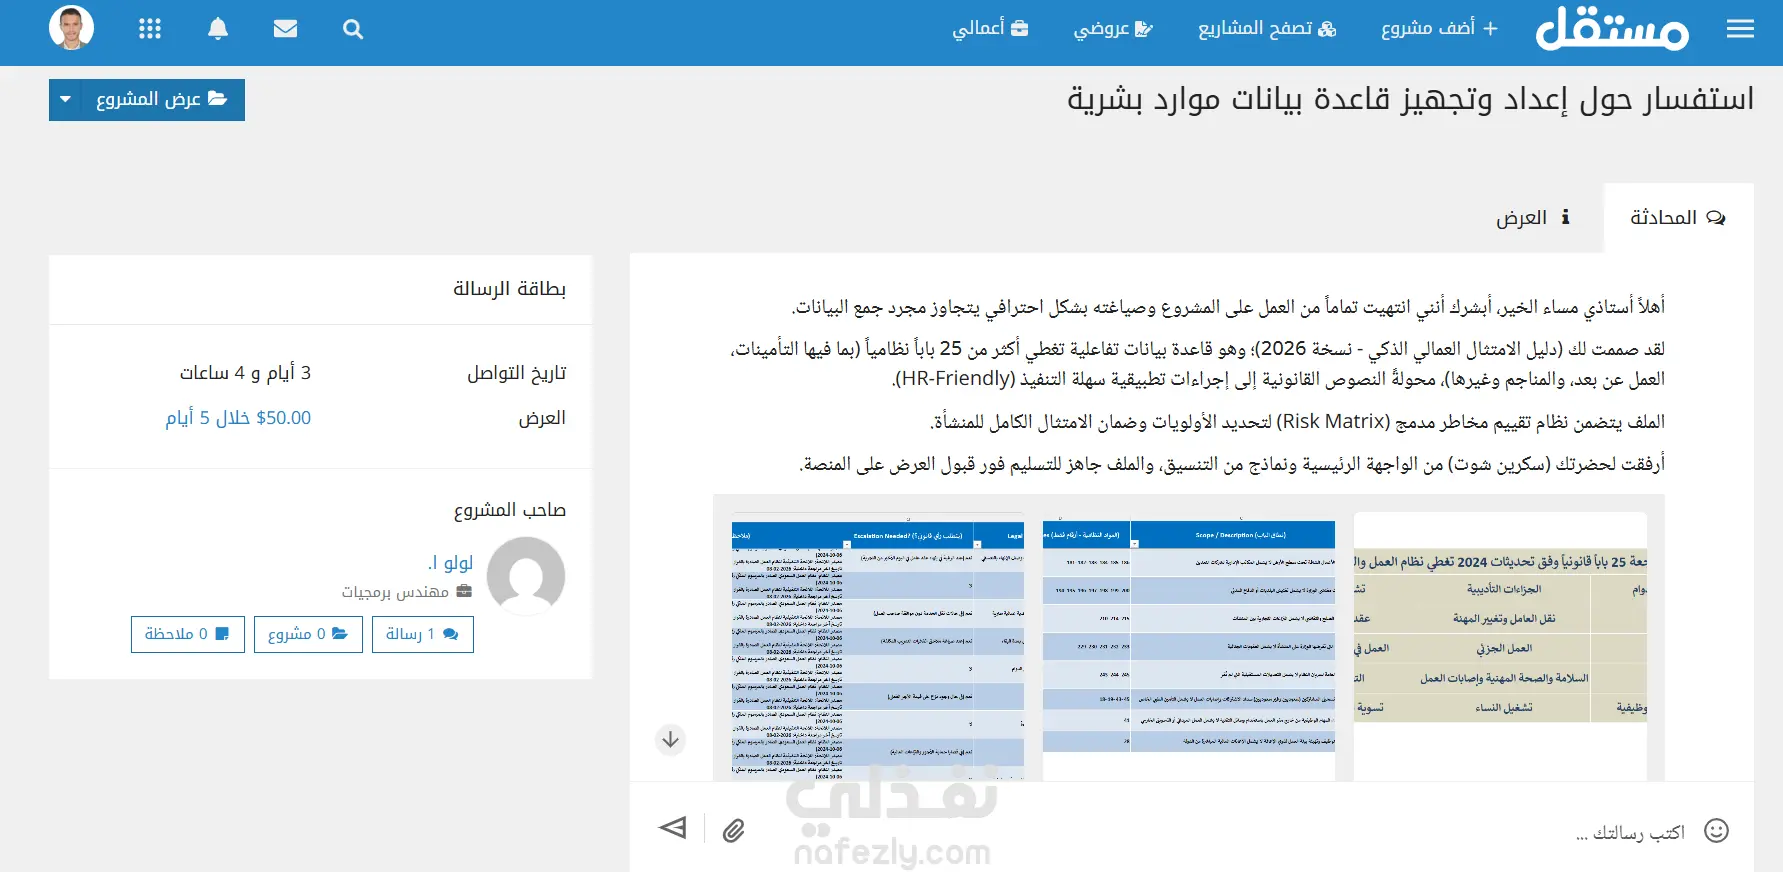Click مهندس برمجيات job title text
1783x872 pixels.
(396, 592)
